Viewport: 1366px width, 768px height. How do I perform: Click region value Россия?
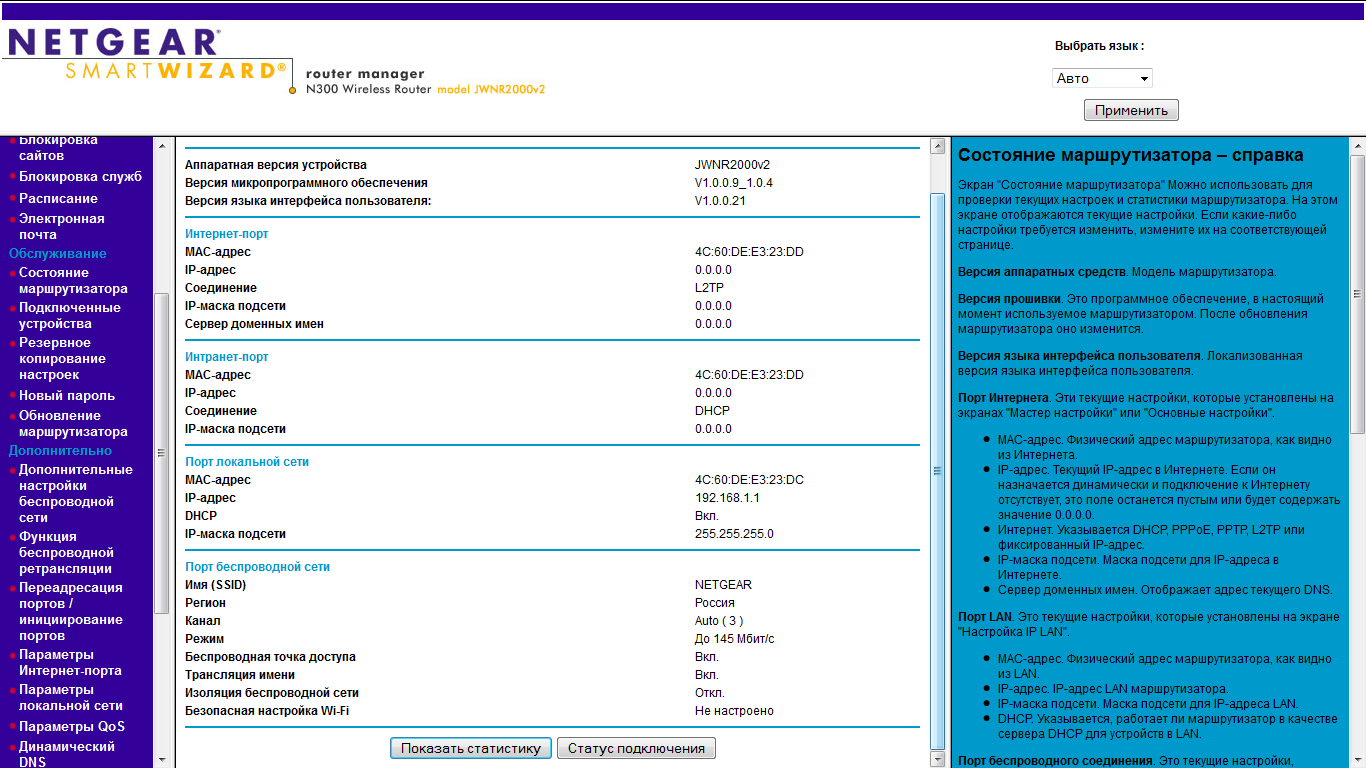(x=714, y=603)
